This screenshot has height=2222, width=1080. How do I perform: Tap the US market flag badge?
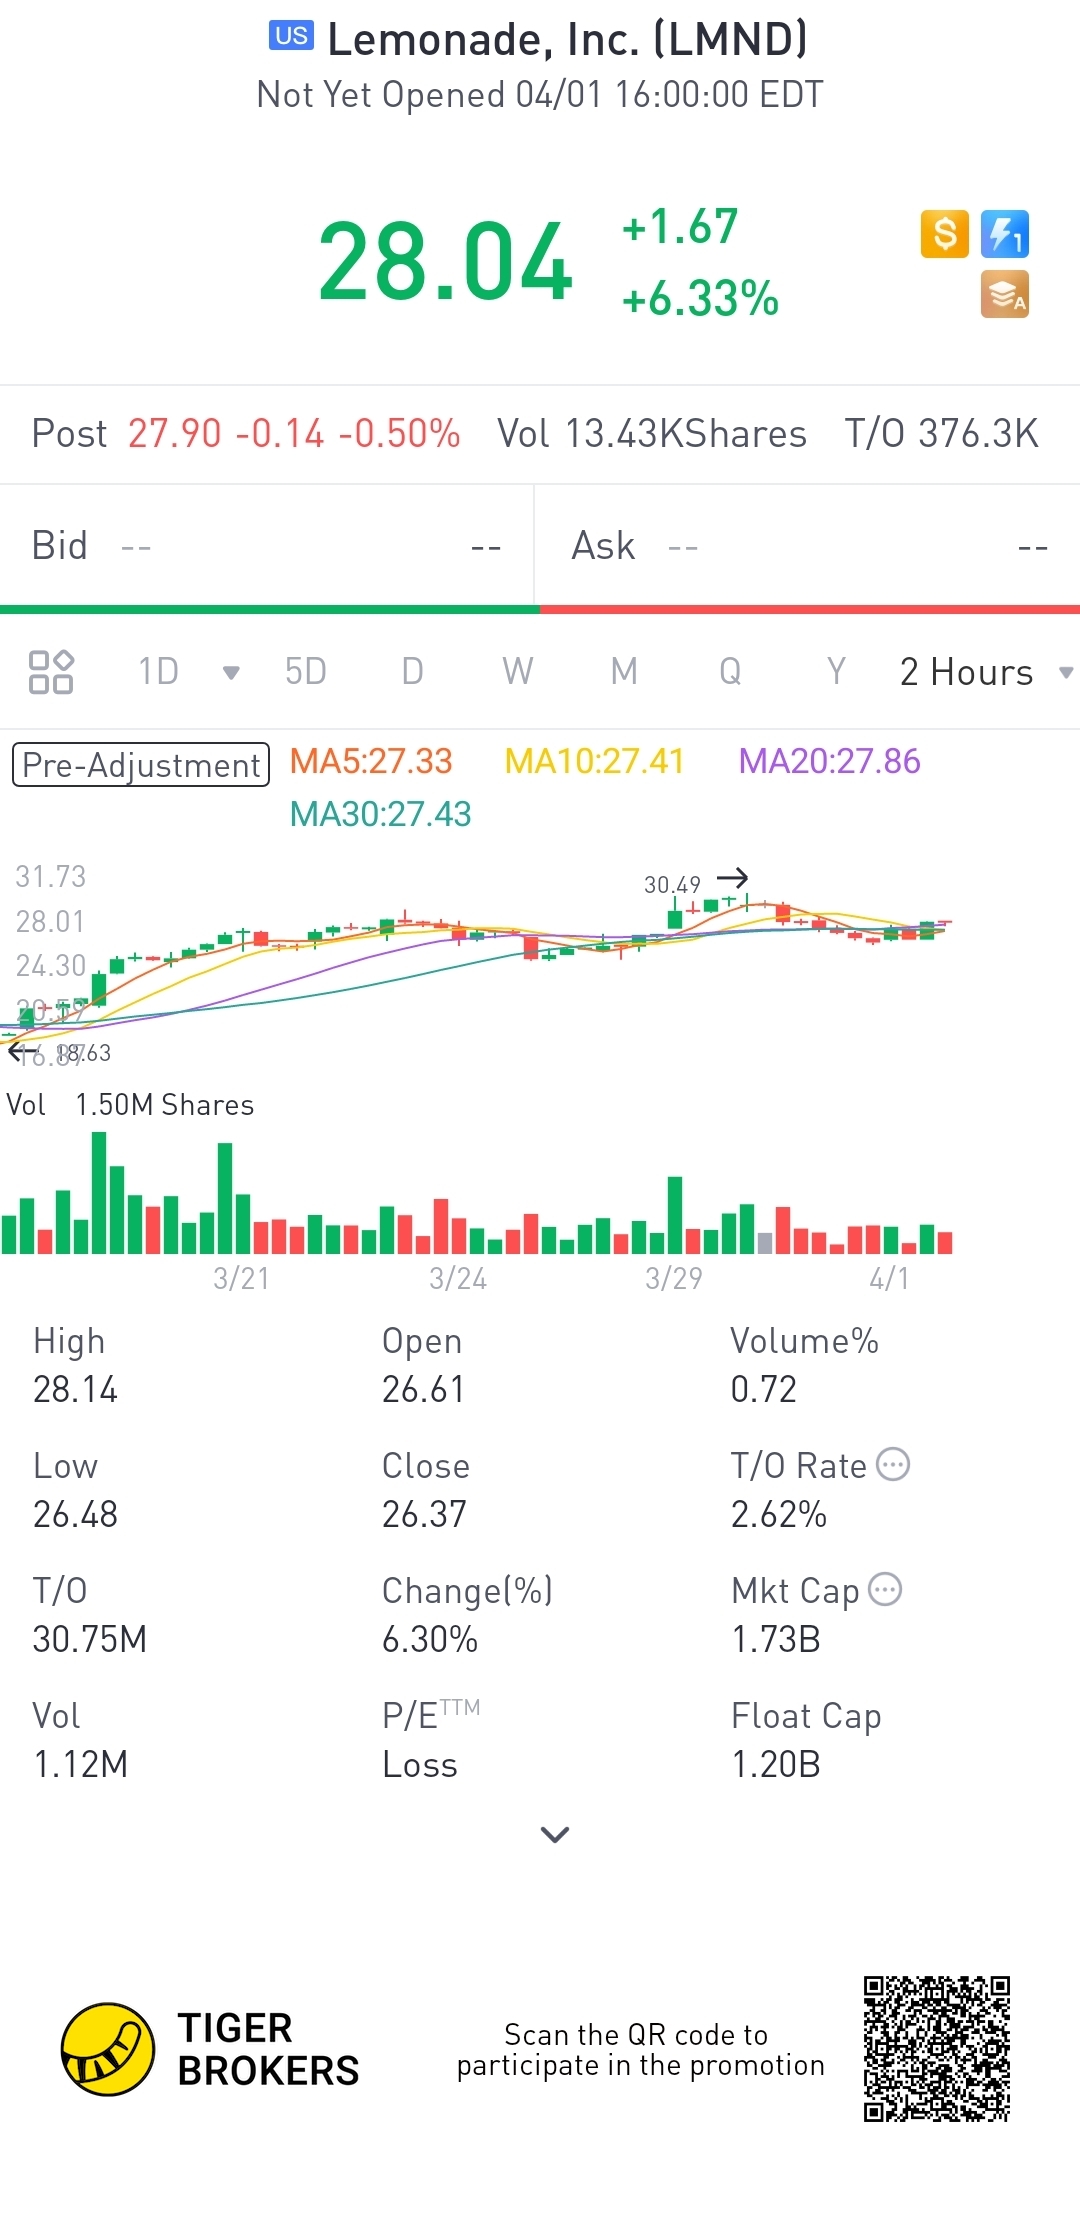[x=291, y=36]
